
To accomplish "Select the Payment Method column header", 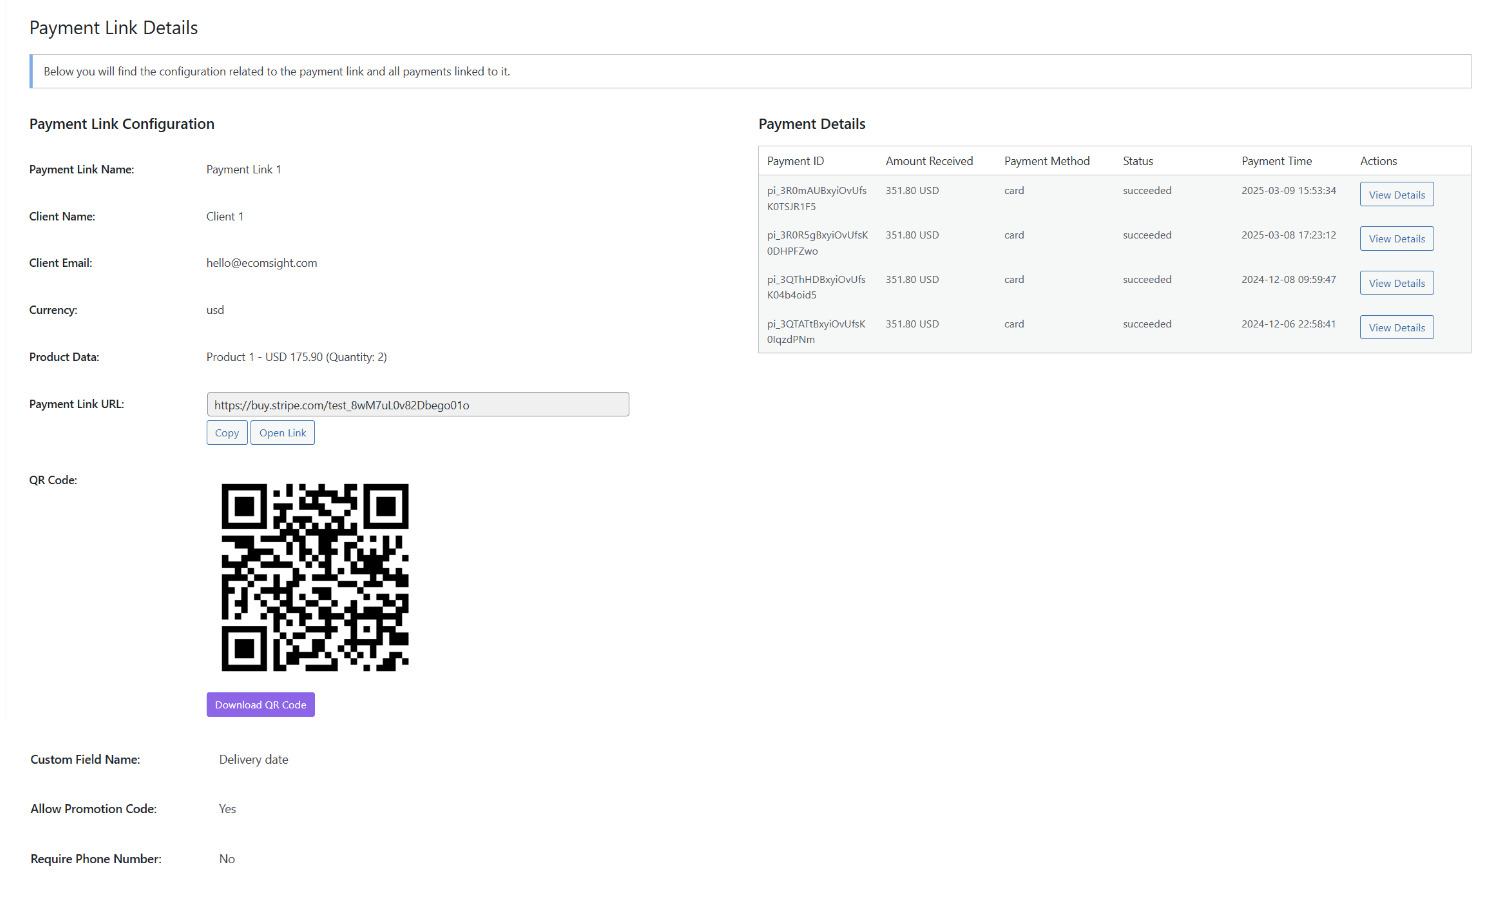I will coord(1047,161).
